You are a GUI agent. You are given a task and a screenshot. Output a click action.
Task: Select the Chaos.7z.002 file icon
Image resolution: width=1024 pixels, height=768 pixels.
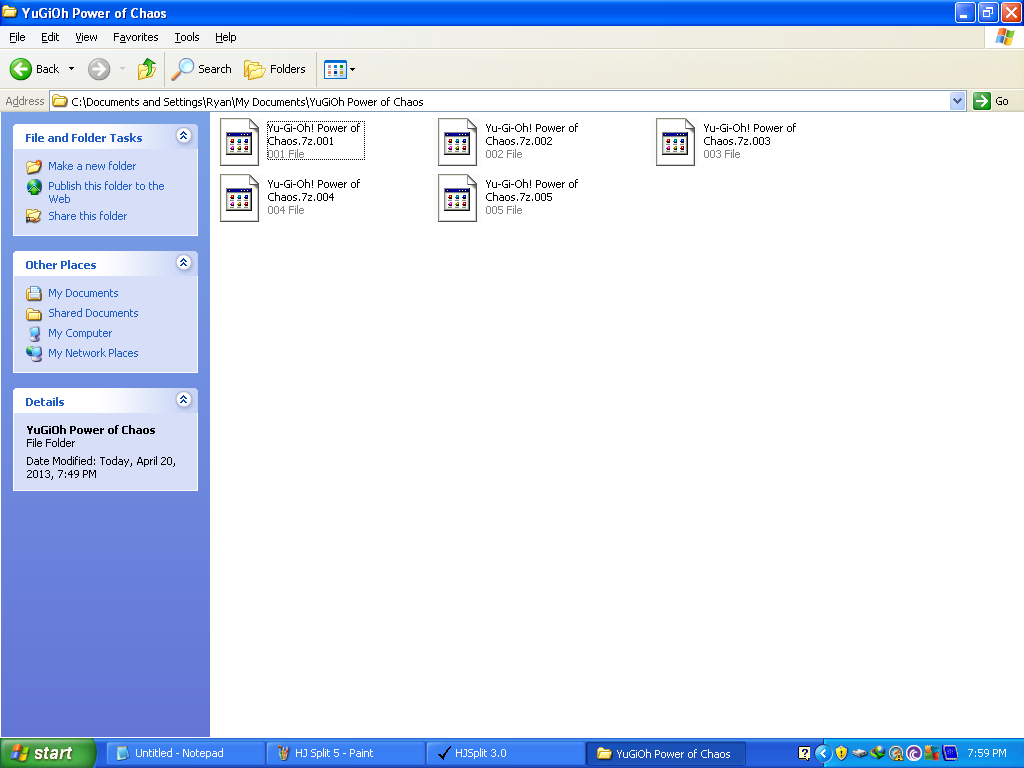point(457,142)
